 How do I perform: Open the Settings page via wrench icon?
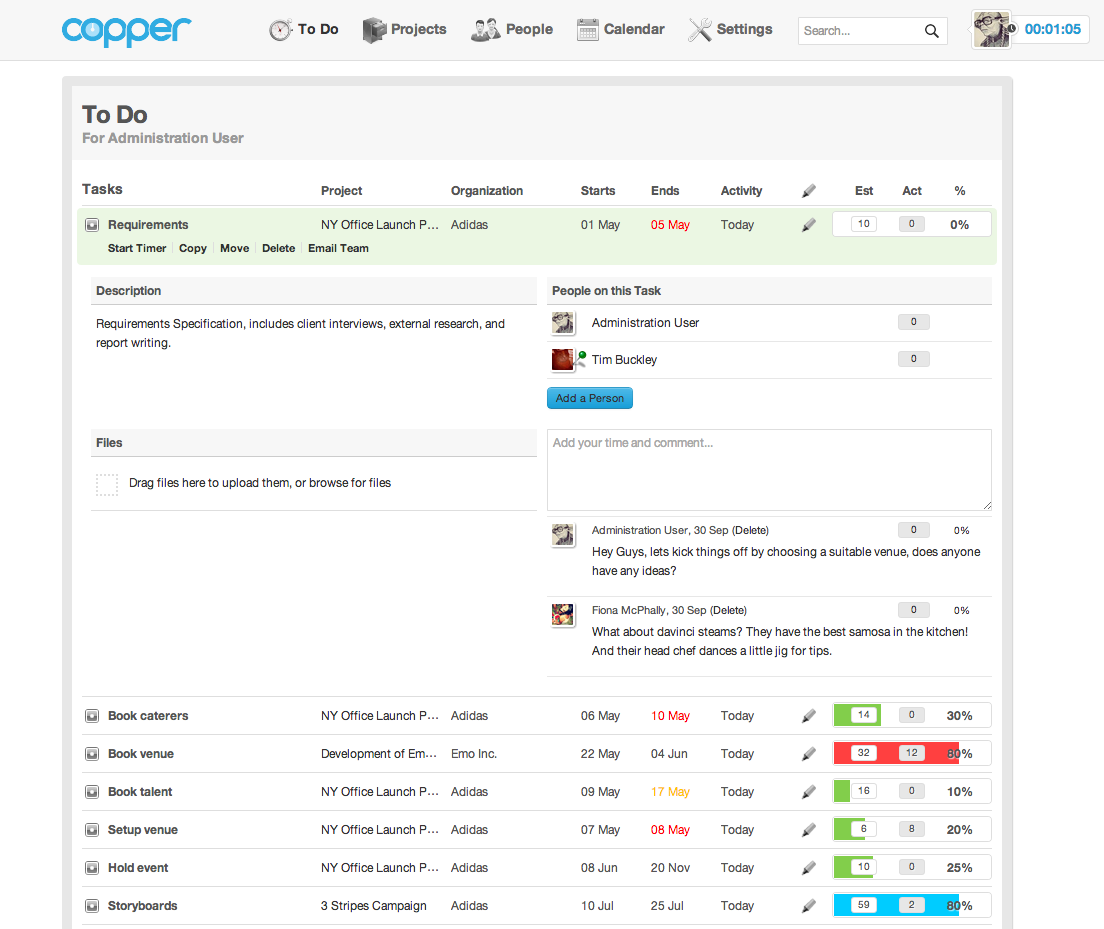click(698, 29)
